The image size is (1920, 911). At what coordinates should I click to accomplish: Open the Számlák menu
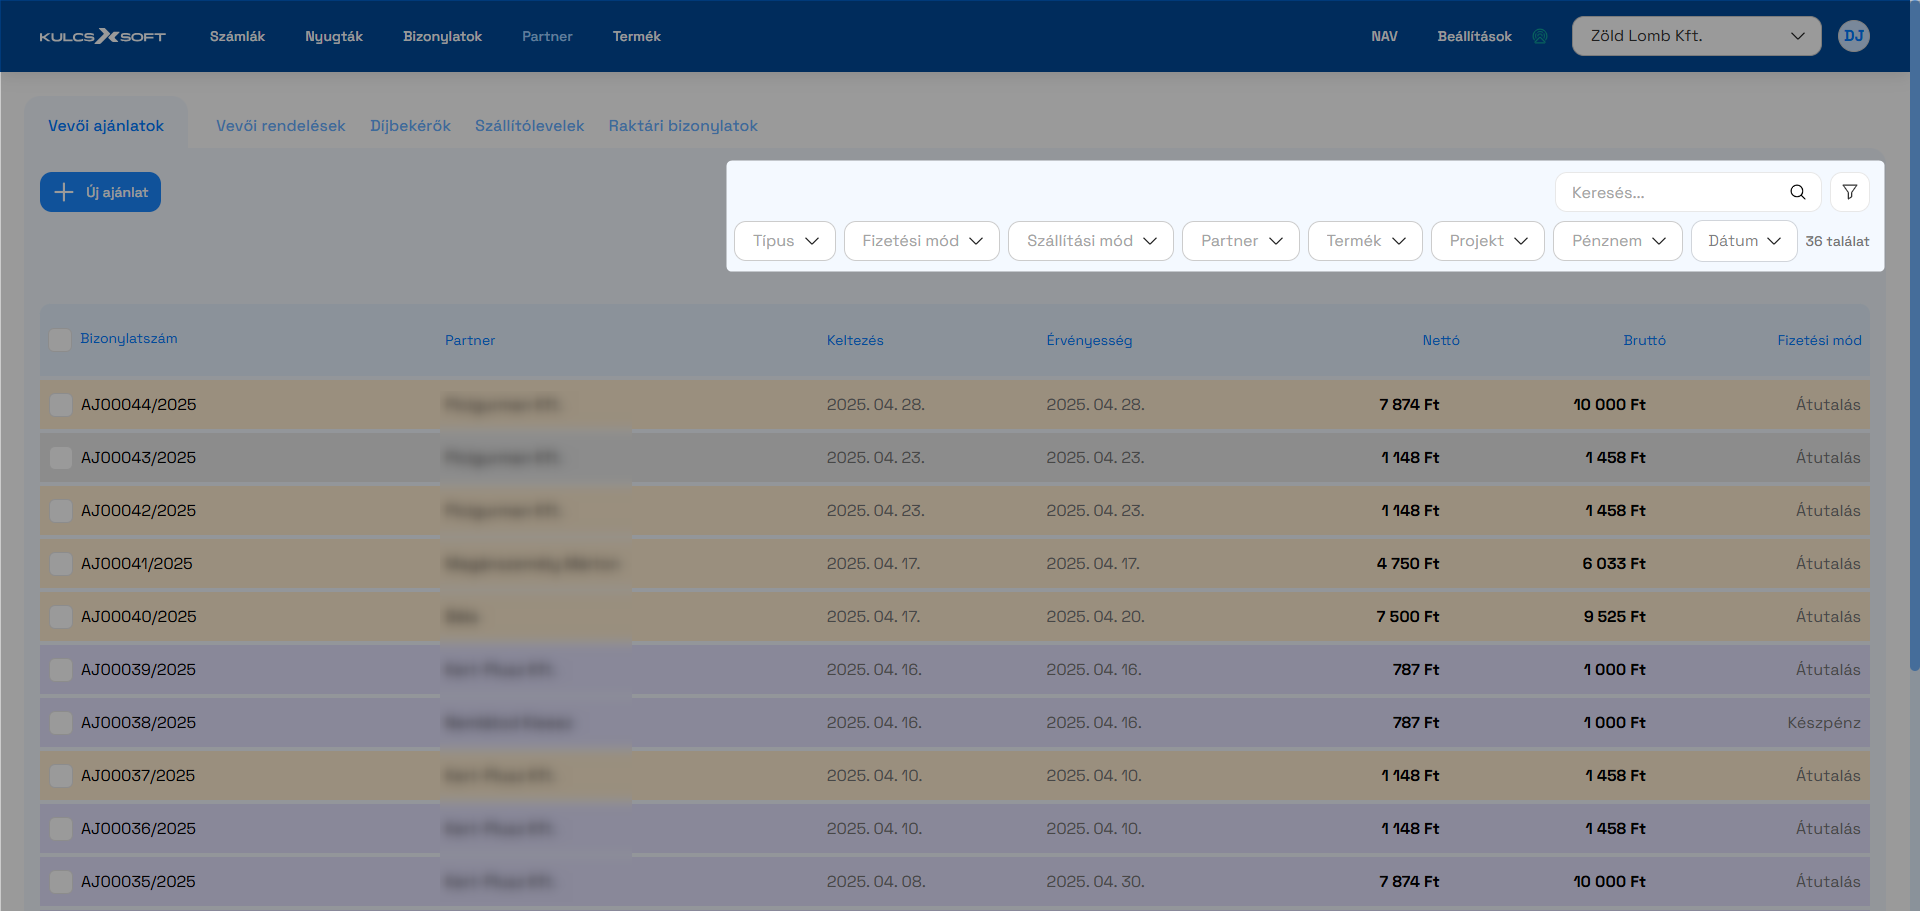pyautogui.click(x=237, y=36)
